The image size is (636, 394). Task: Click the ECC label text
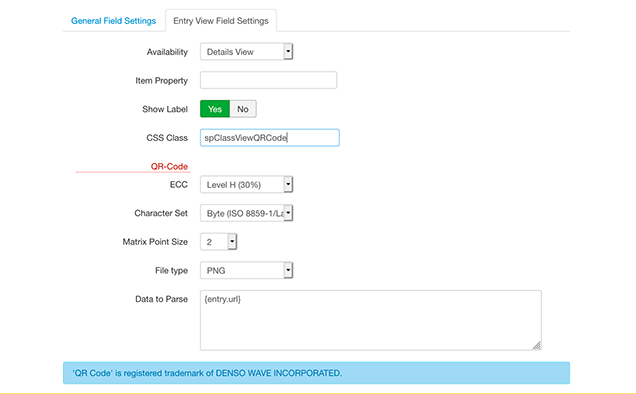(178, 185)
